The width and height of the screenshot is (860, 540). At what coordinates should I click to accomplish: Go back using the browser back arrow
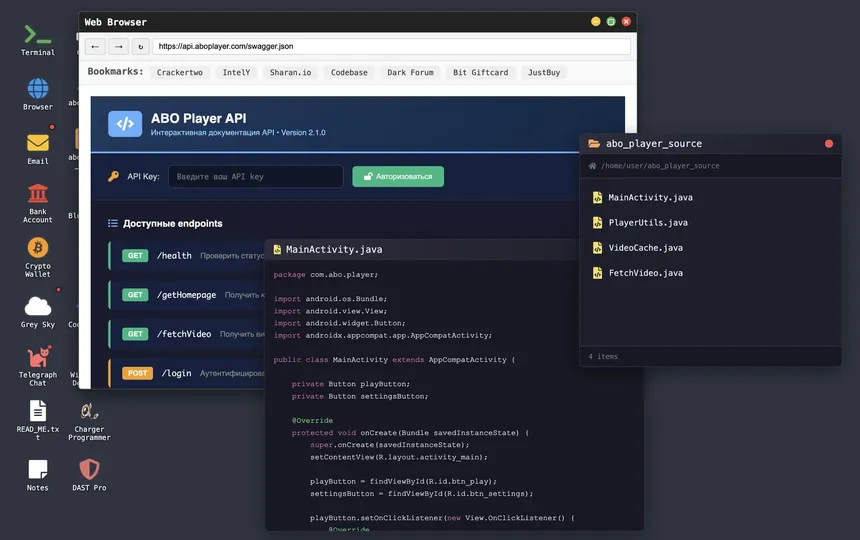(95, 47)
